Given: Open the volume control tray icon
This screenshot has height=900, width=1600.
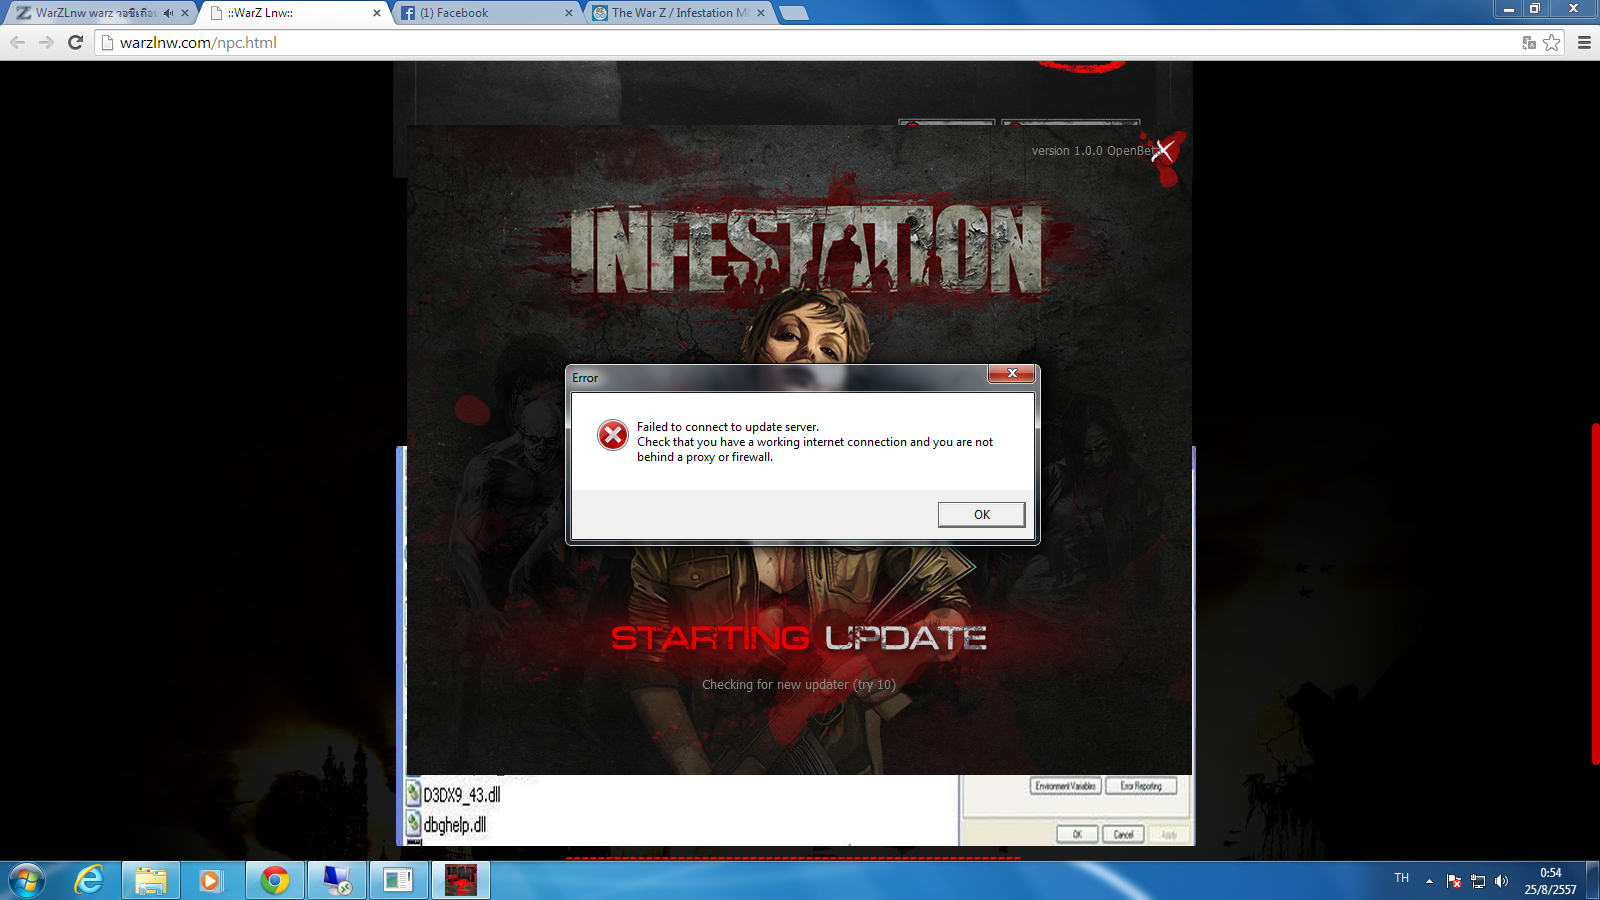Looking at the screenshot, I should click(1501, 881).
